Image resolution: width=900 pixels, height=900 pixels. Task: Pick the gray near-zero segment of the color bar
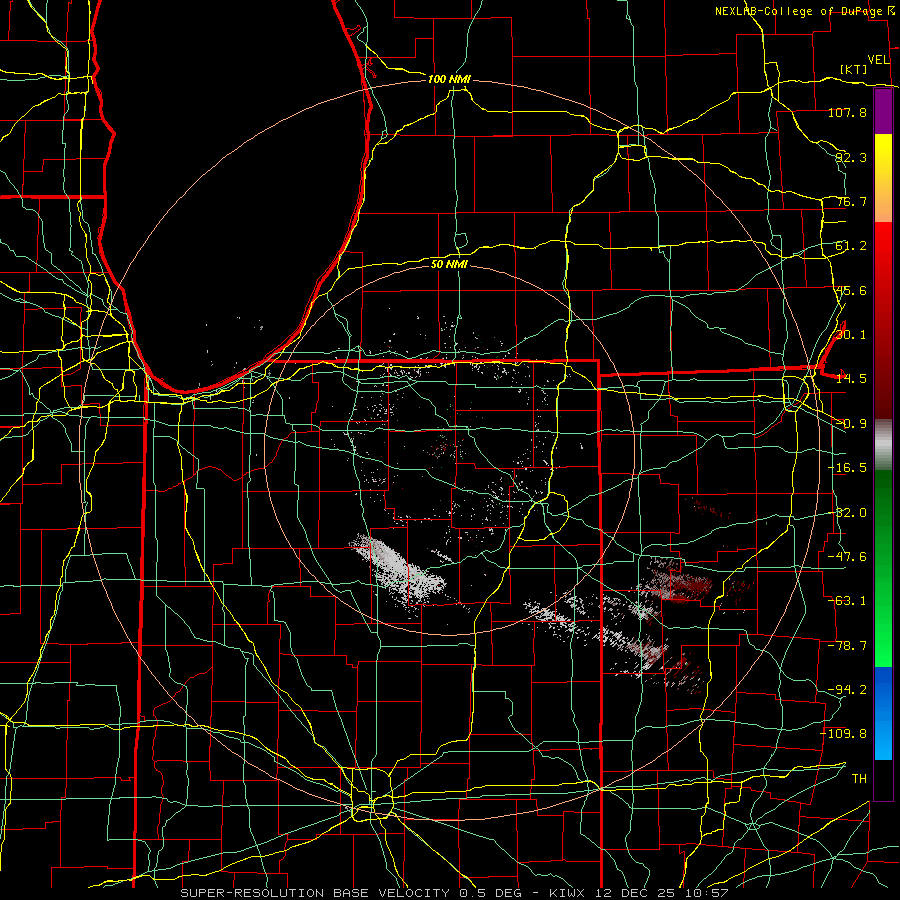pos(883,444)
